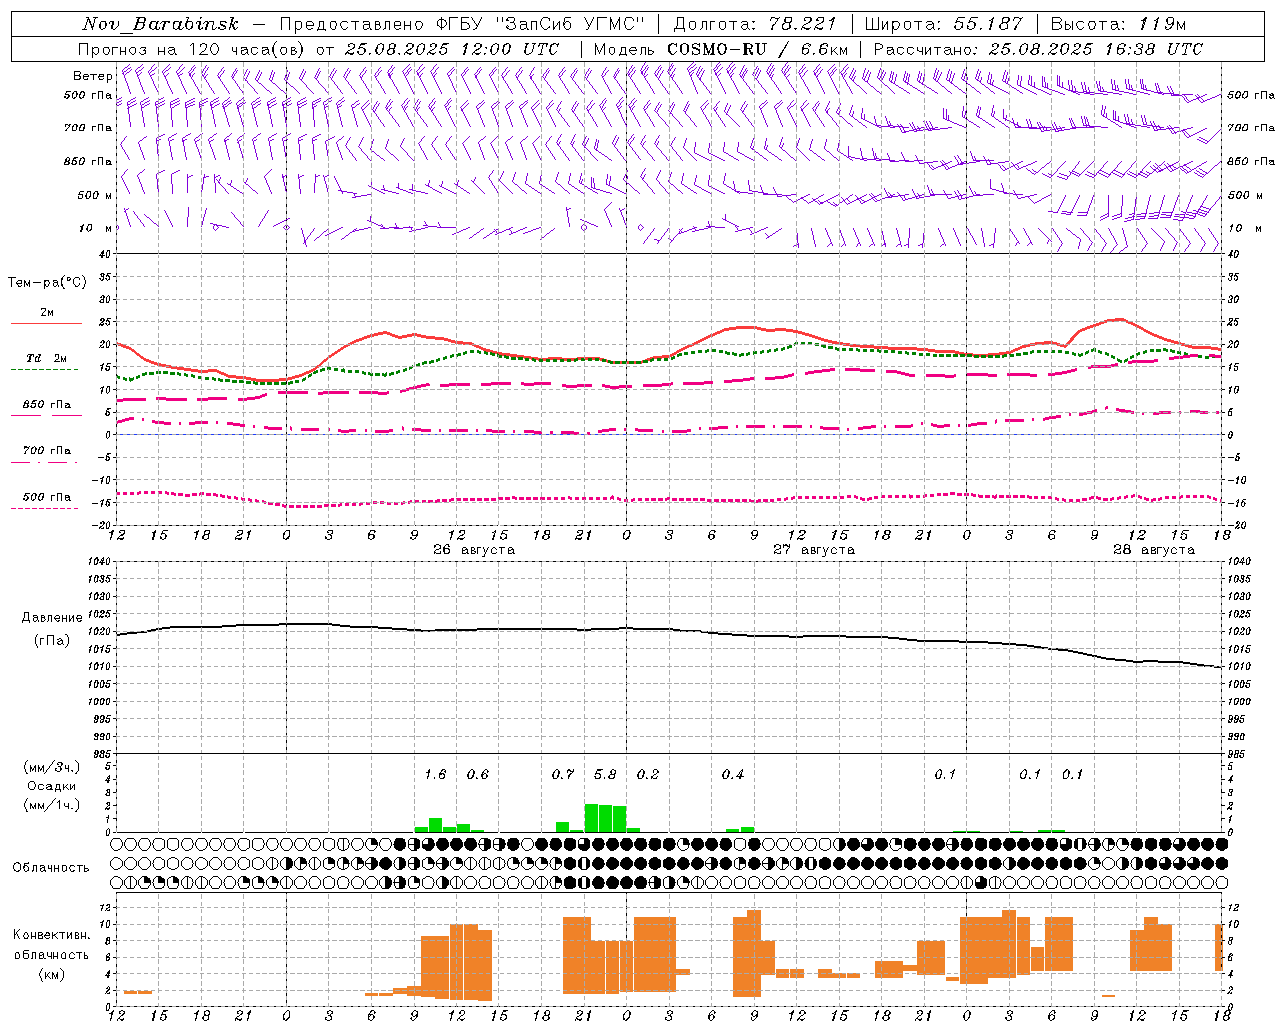Viewport: 1280px width, 1024px height.
Task: Click the 26 августа date label
Action: pyautogui.click(x=474, y=550)
